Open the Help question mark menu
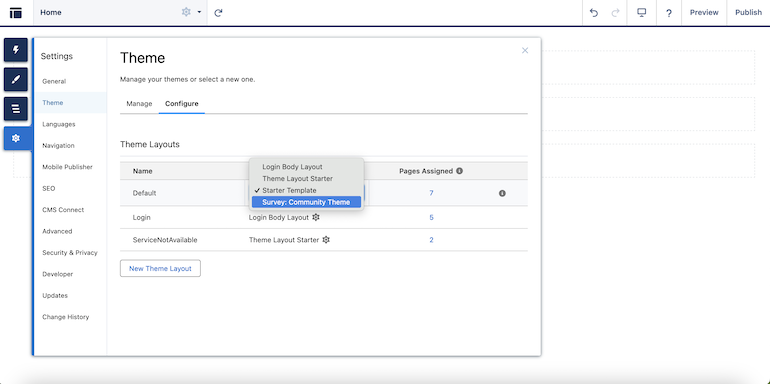770x384 pixels. 669,13
